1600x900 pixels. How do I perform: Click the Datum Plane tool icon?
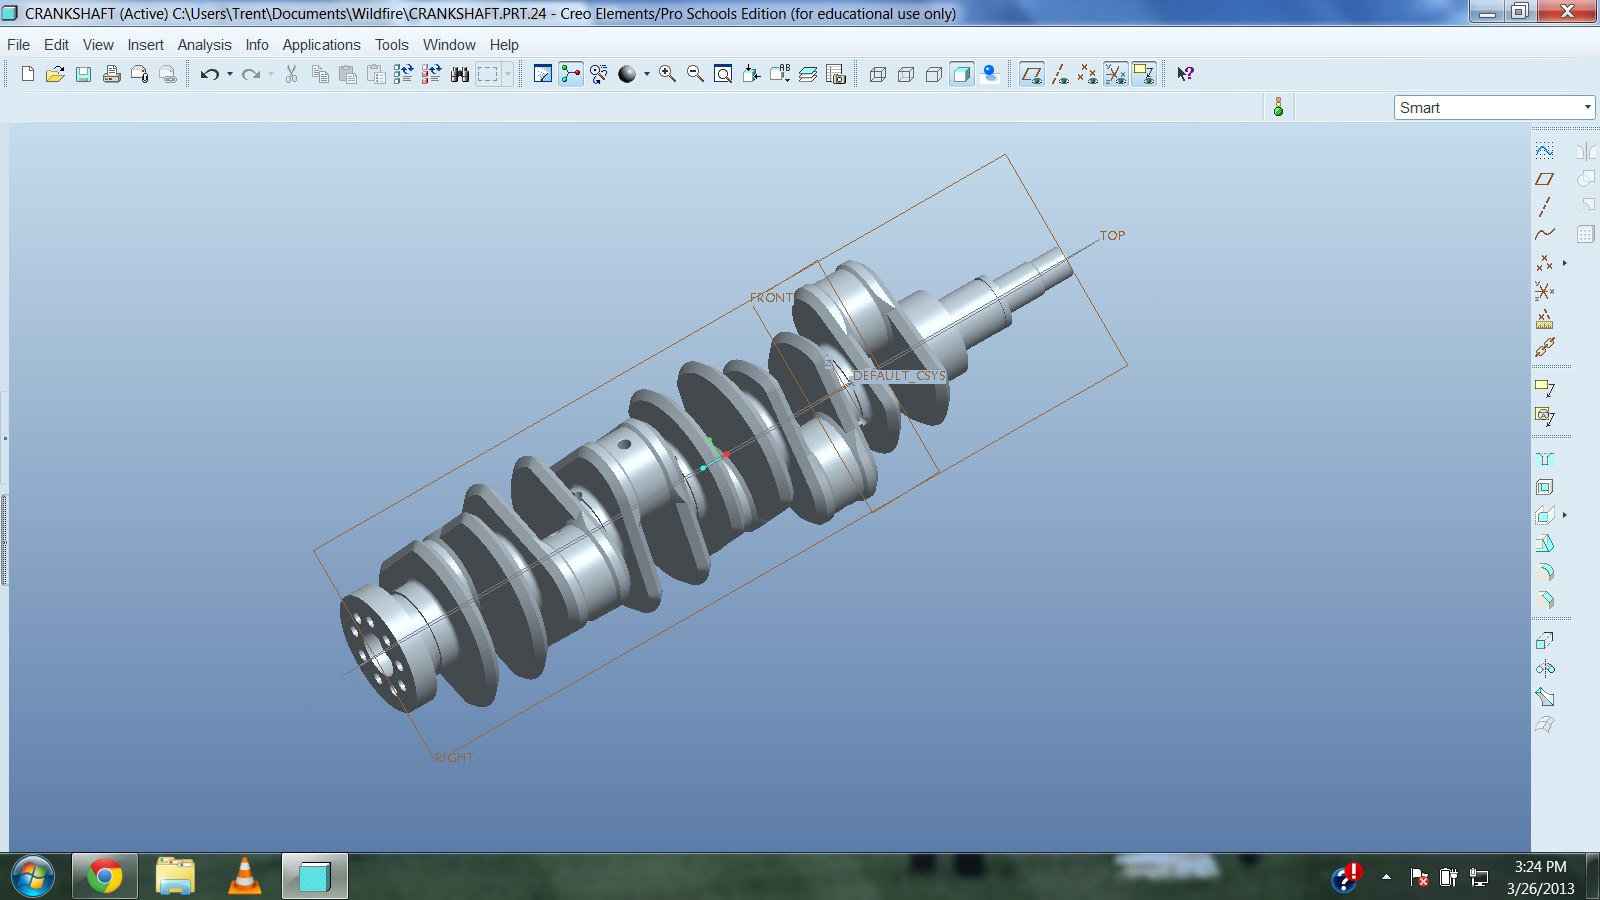point(1545,179)
